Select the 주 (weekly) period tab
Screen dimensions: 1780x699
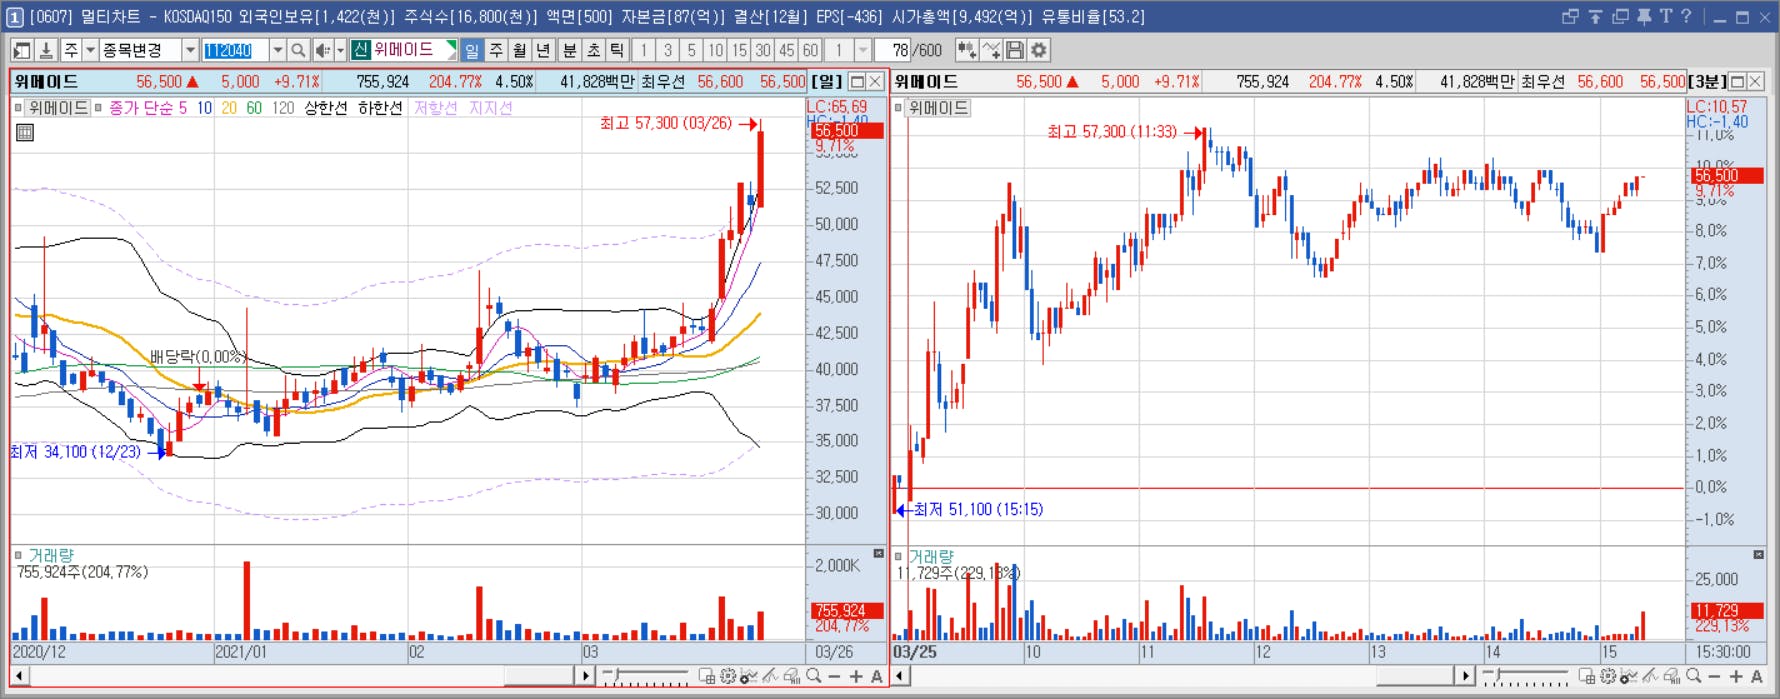pos(496,50)
